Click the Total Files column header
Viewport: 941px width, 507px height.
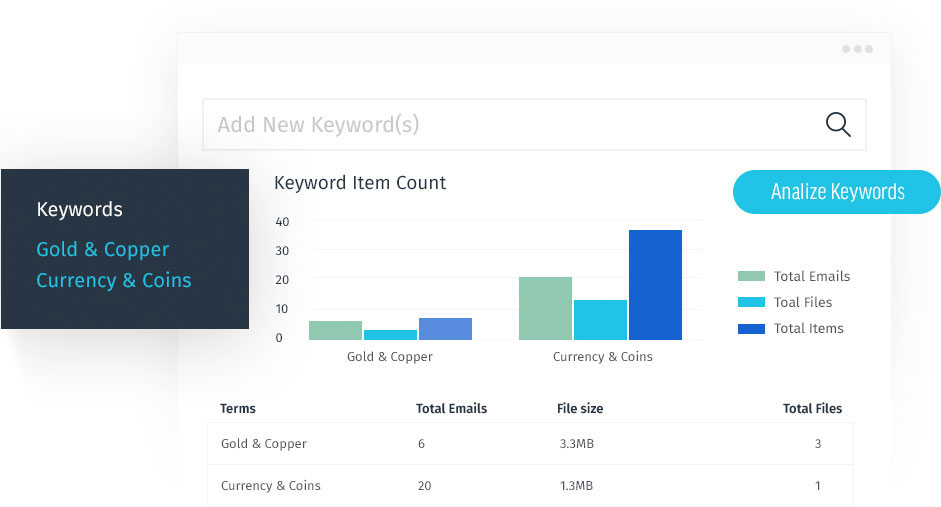tap(812, 408)
